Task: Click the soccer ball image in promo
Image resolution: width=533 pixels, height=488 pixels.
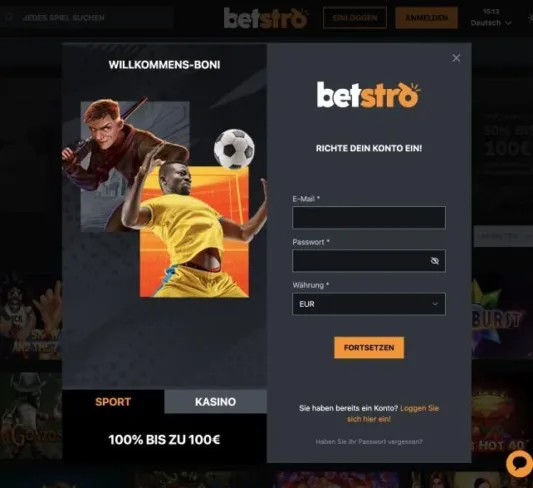Action: point(234,149)
